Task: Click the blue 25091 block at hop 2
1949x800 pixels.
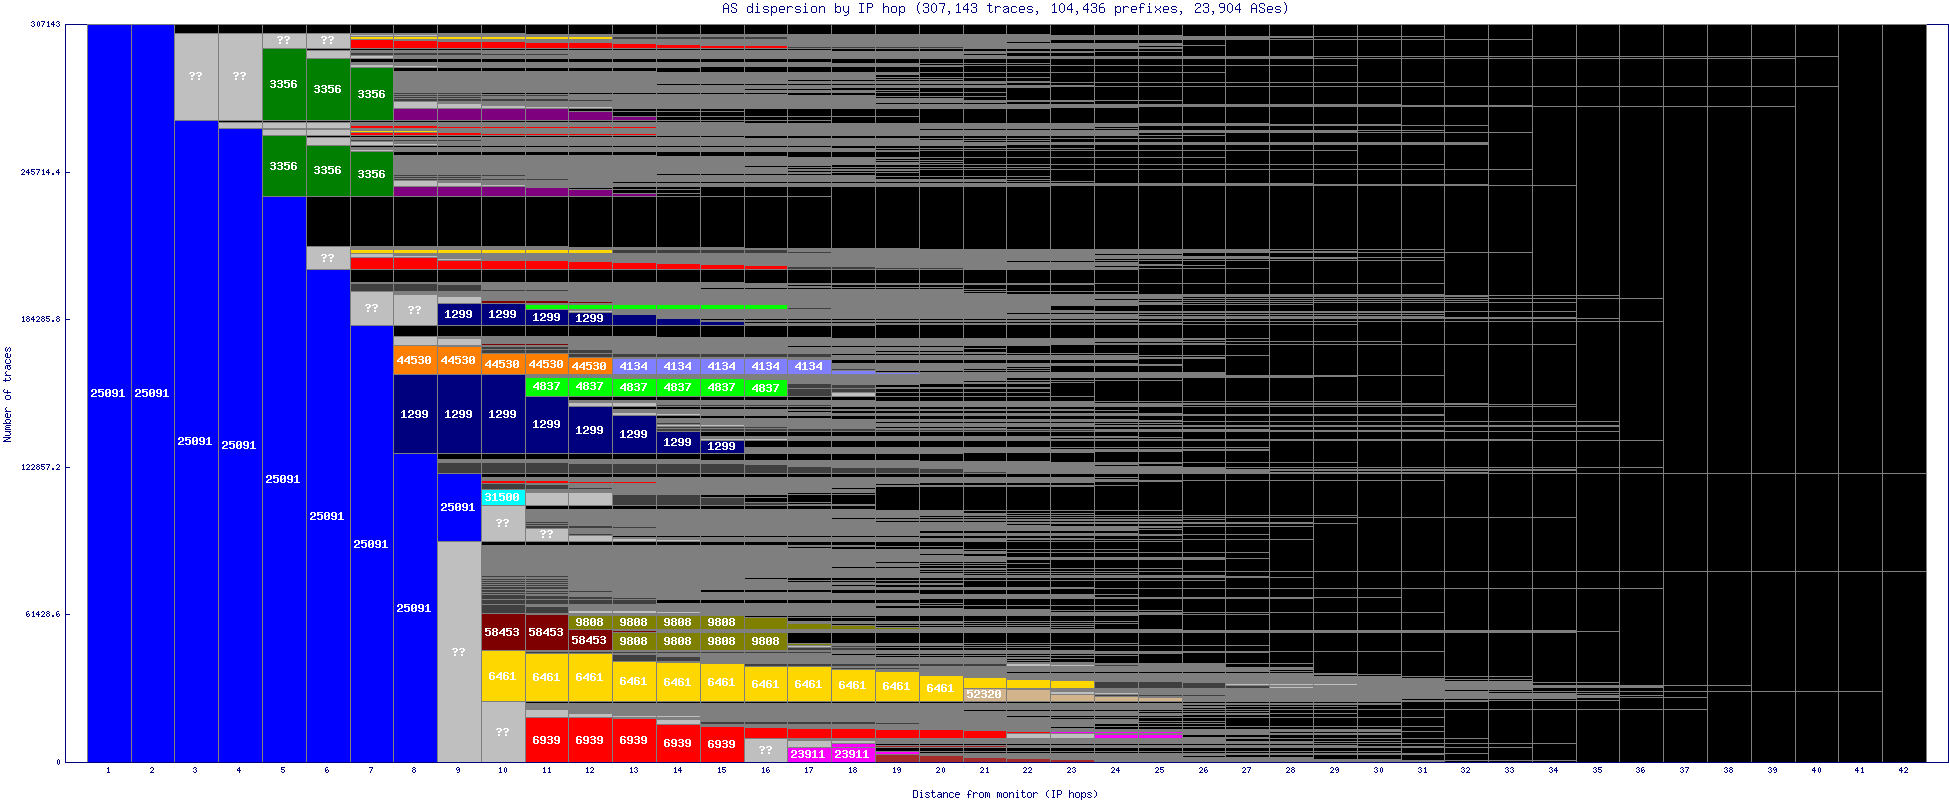Action: click(x=153, y=393)
